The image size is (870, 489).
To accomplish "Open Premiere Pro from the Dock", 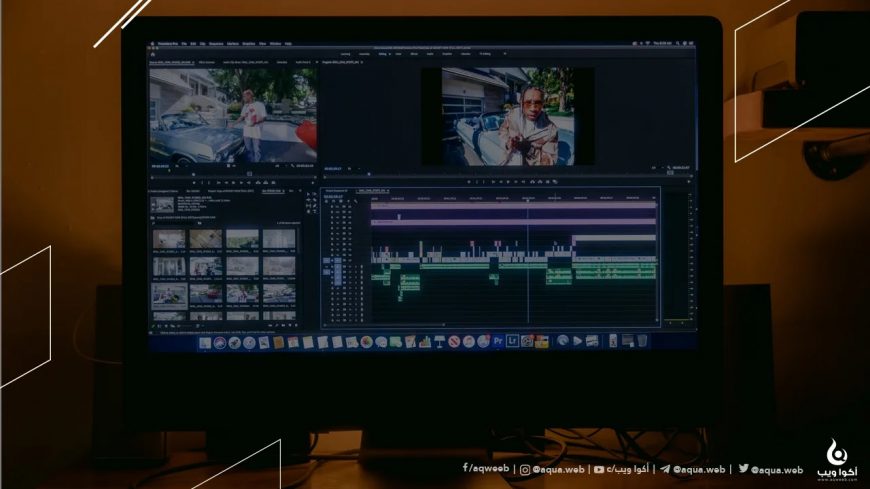I will [498, 341].
